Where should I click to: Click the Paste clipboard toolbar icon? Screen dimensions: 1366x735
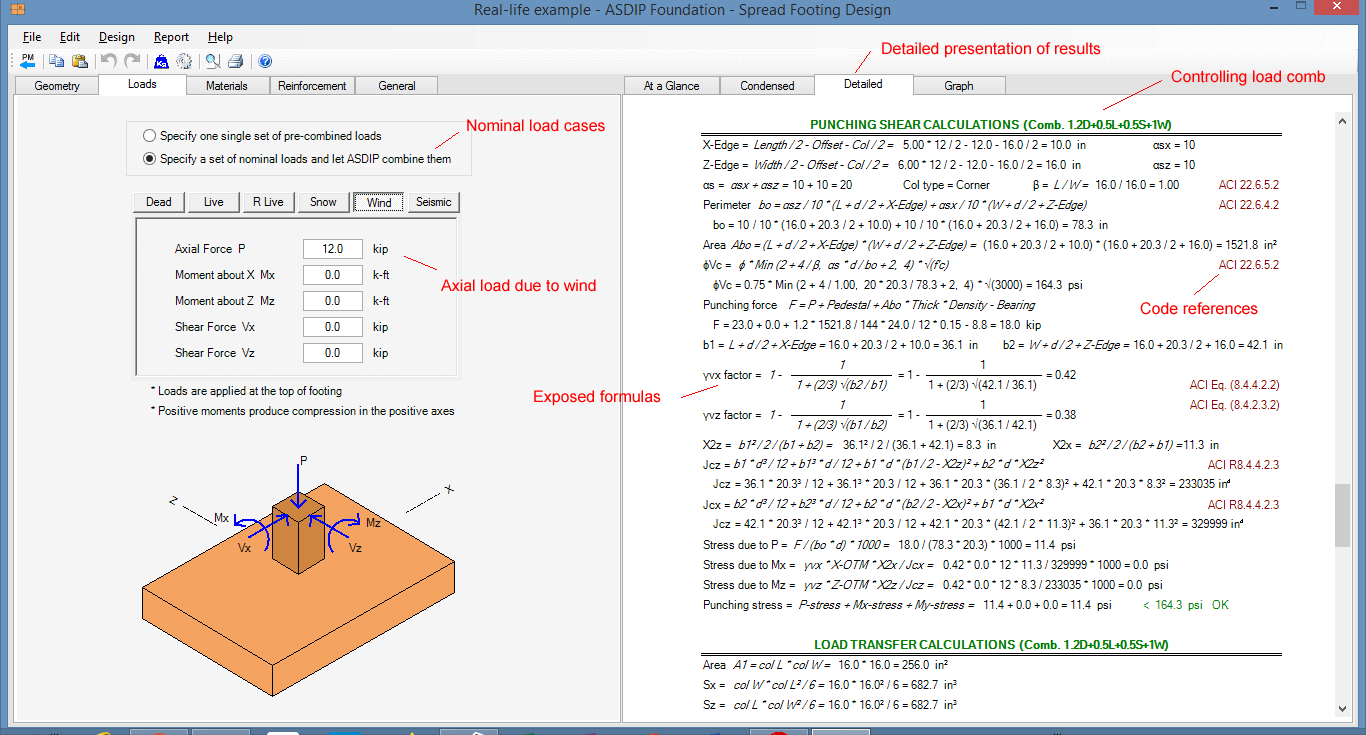click(79, 61)
